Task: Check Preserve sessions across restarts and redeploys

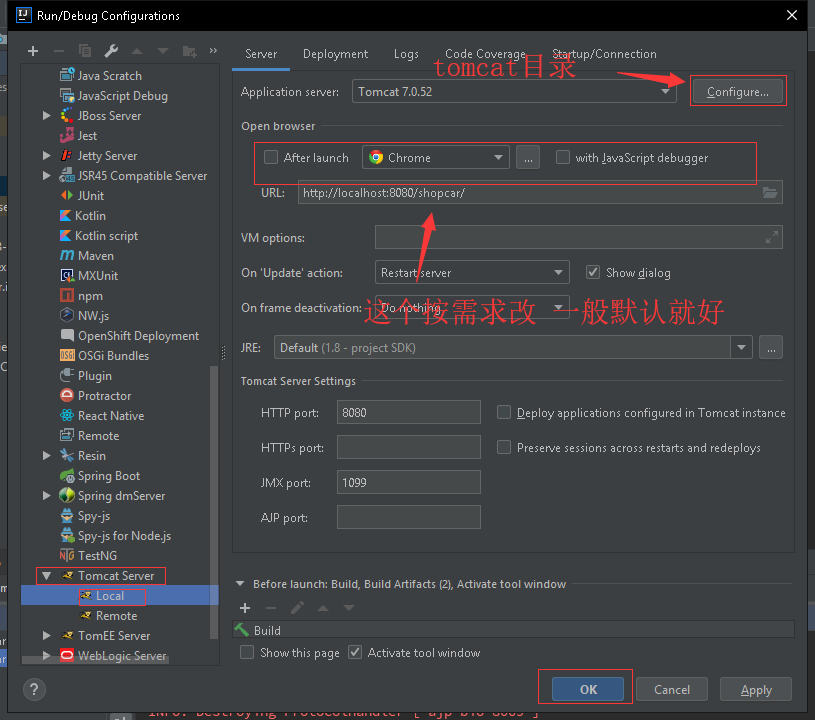Action: [504, 448]
